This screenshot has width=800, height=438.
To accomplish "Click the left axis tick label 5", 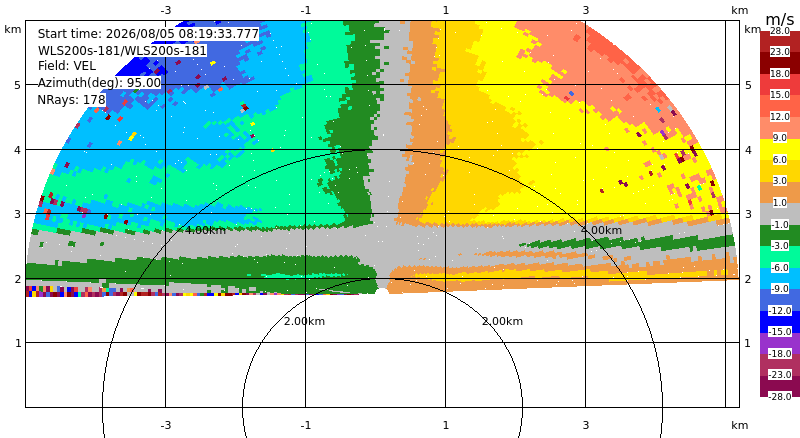I will tap(18, 85).
